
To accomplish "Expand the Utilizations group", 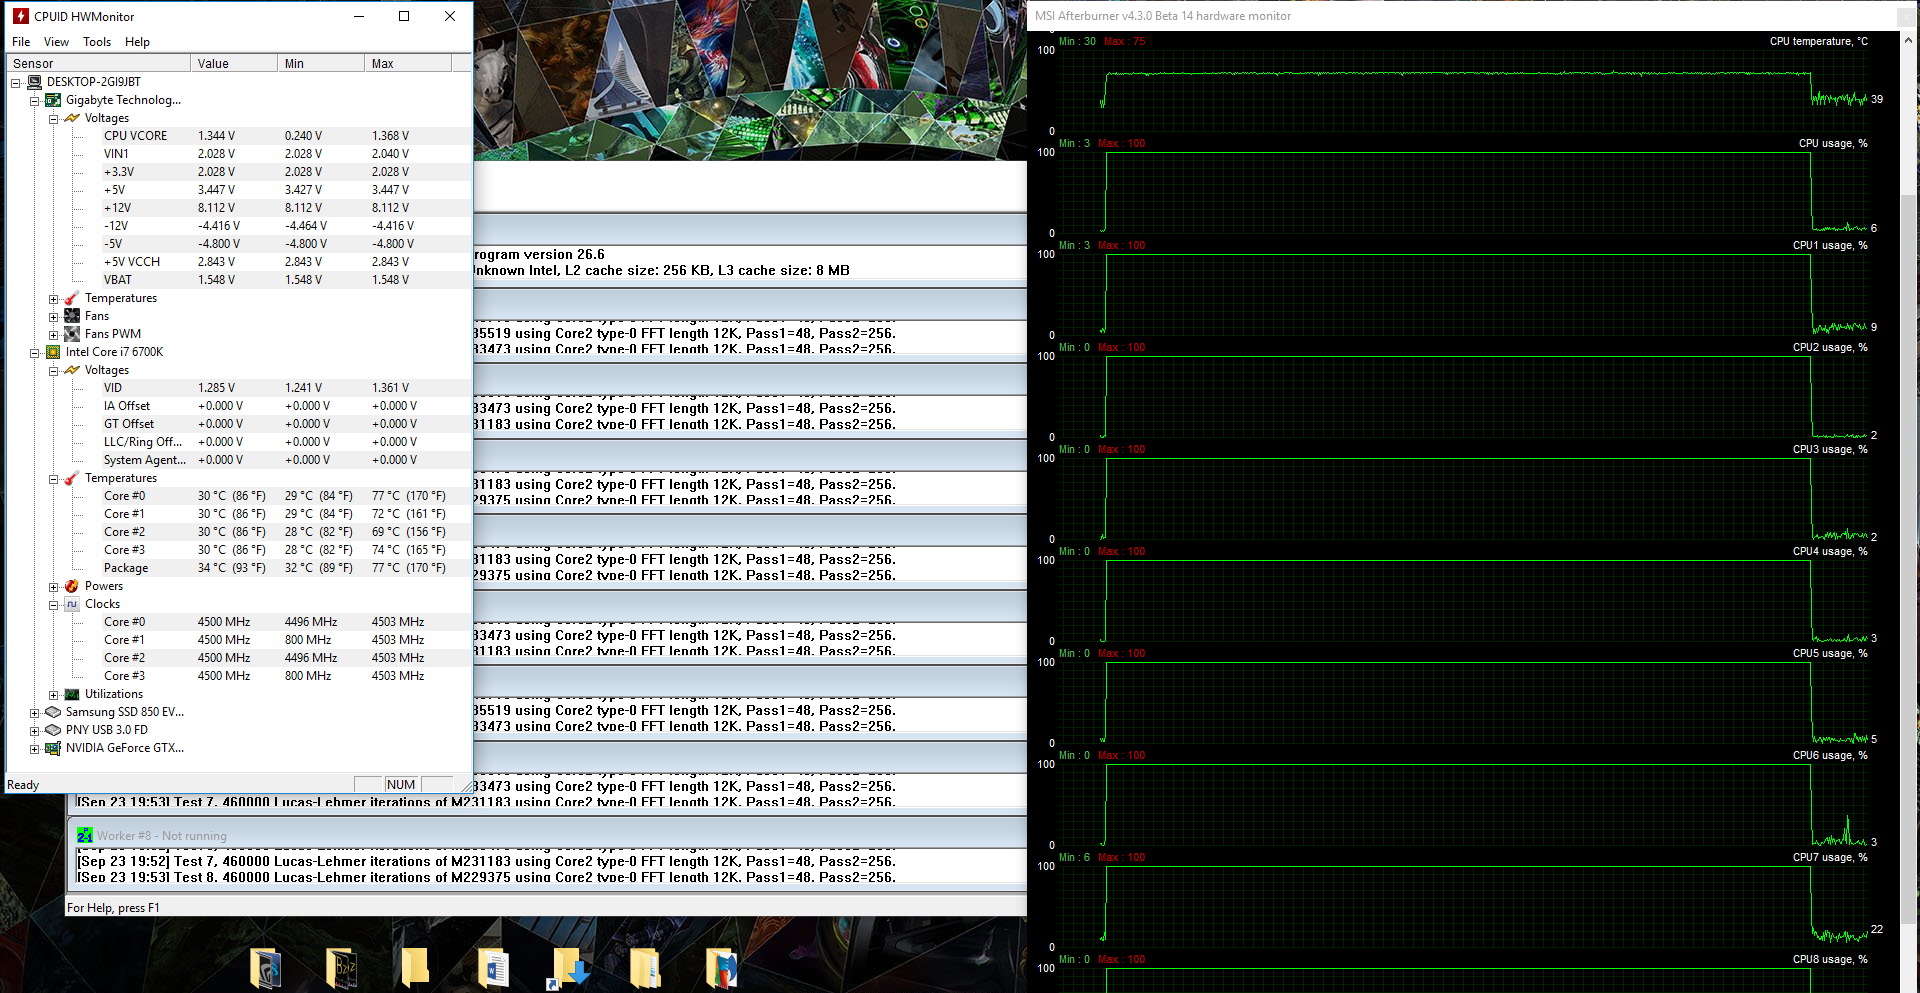I will [54, 694].
